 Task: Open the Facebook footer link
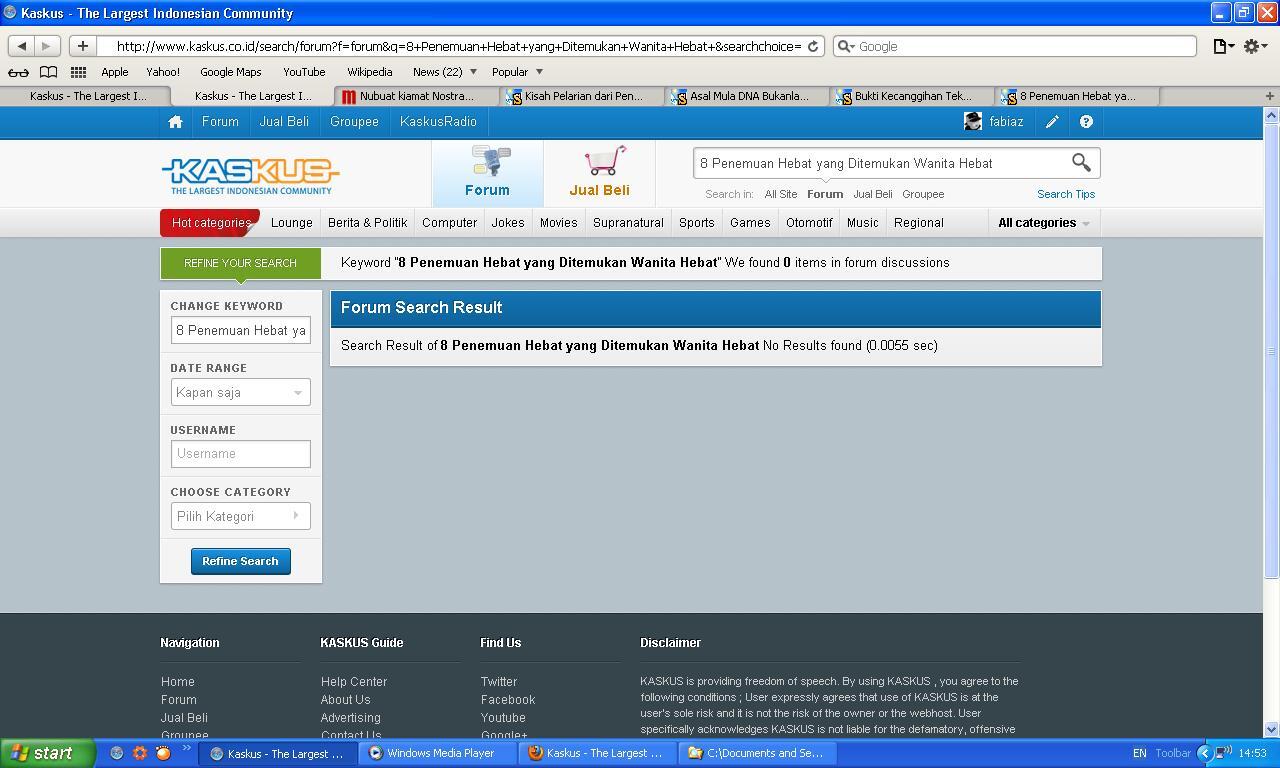(x=508, y=700)
